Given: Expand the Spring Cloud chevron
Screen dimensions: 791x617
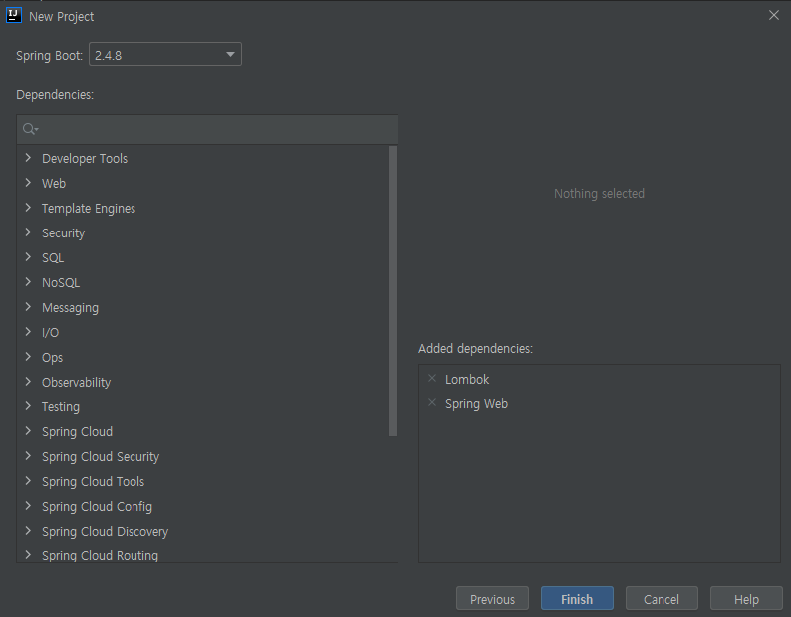Looking at the screenshot, I should (x=28, y=431).
